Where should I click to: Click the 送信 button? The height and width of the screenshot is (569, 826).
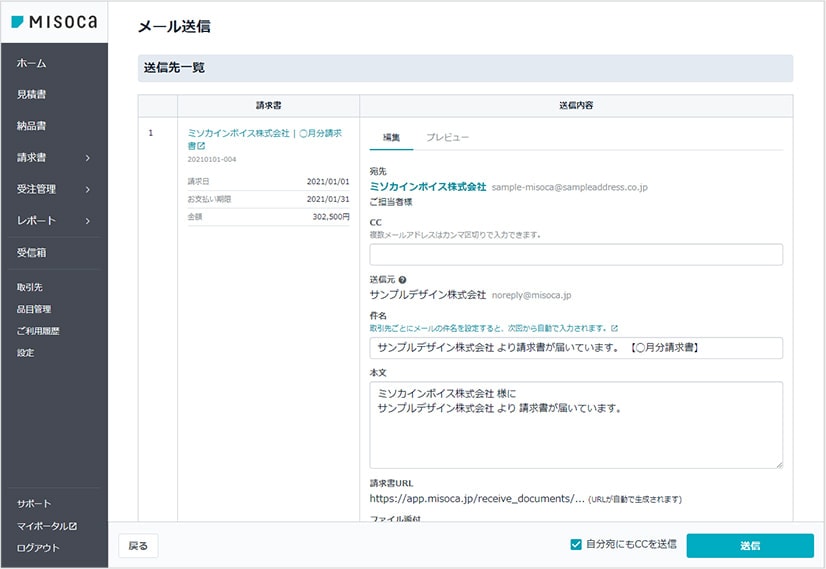click(750, 546)
